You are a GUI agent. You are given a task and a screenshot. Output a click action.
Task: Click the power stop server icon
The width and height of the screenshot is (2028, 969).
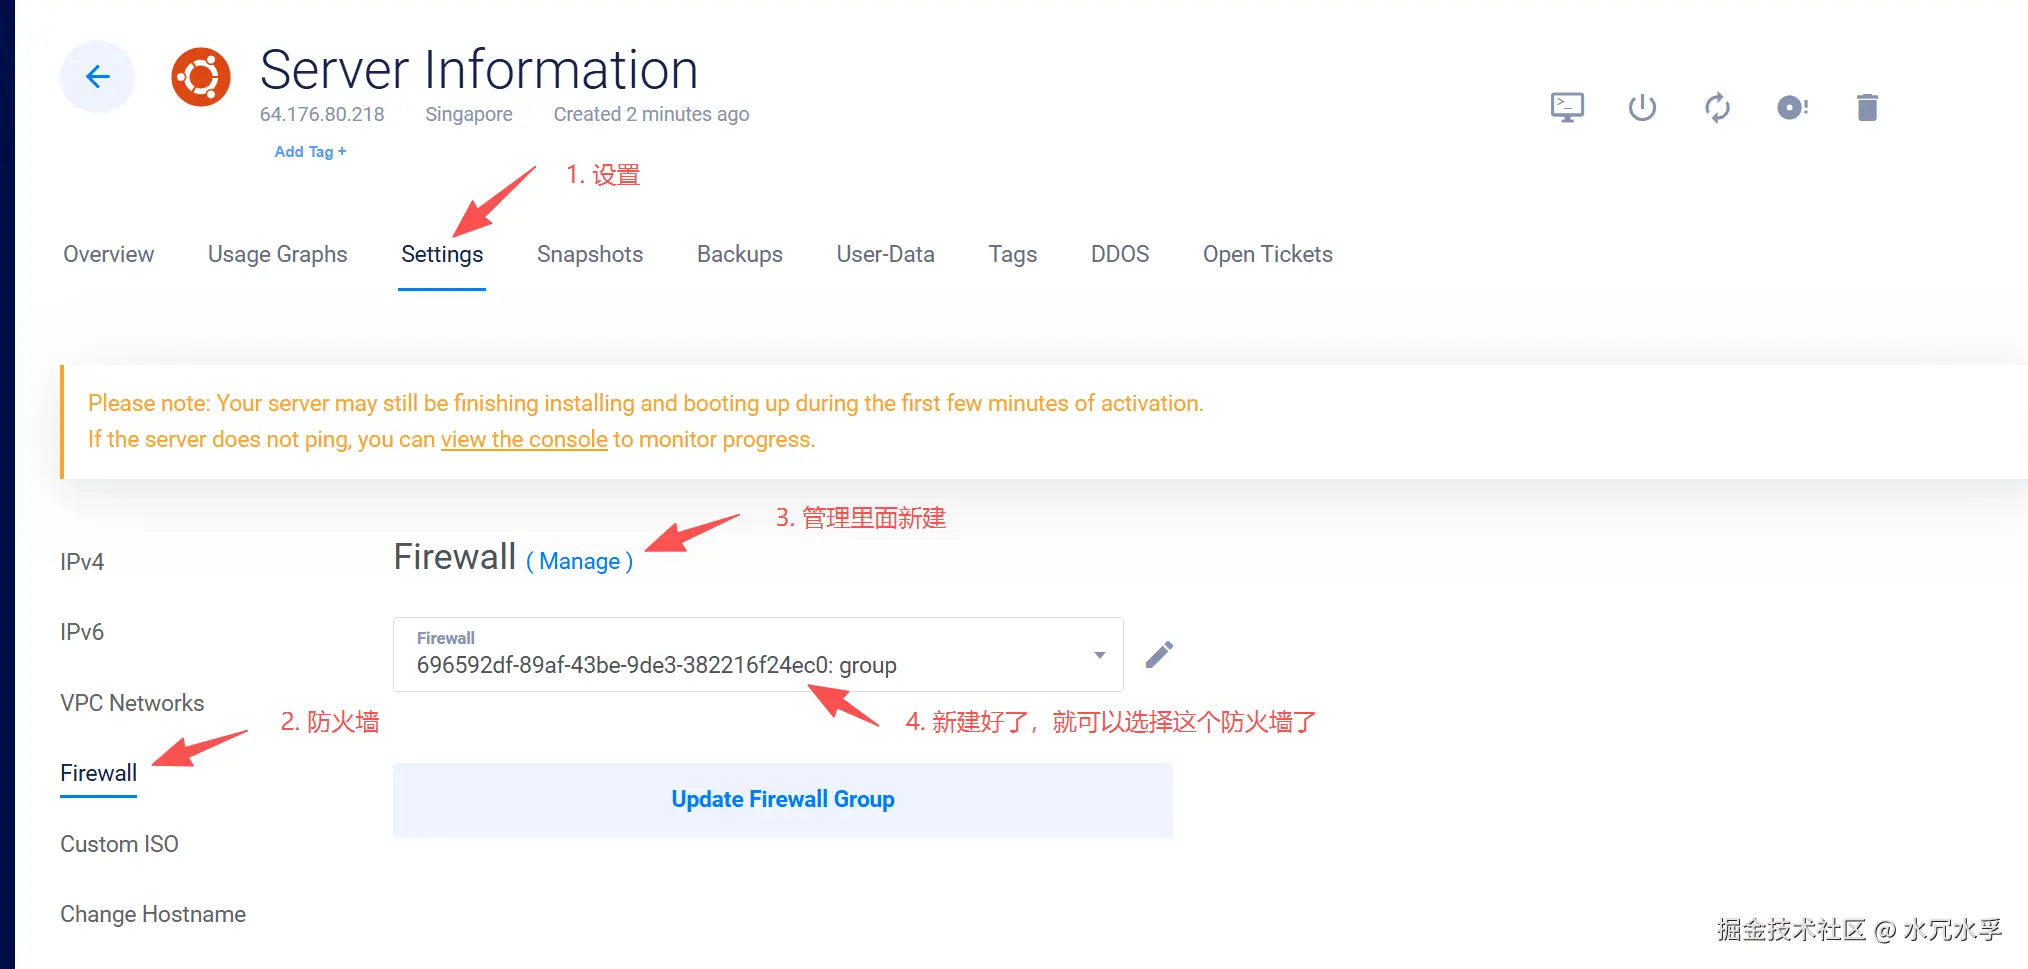[1642, 107]
